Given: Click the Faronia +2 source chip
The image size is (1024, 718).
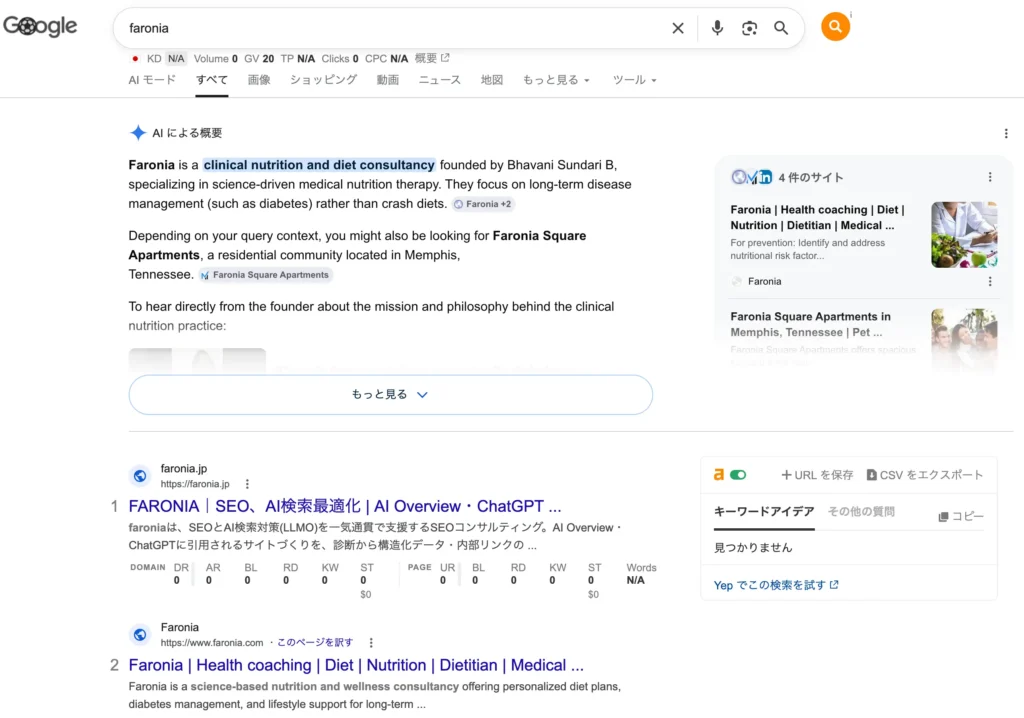Looking at the screenshot, I should click(x=483, y=204).
